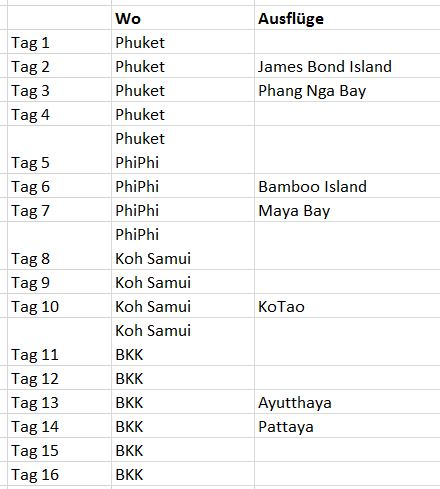Select the 'Tag 8' cell
440x489 pixels.
(59, 246)
